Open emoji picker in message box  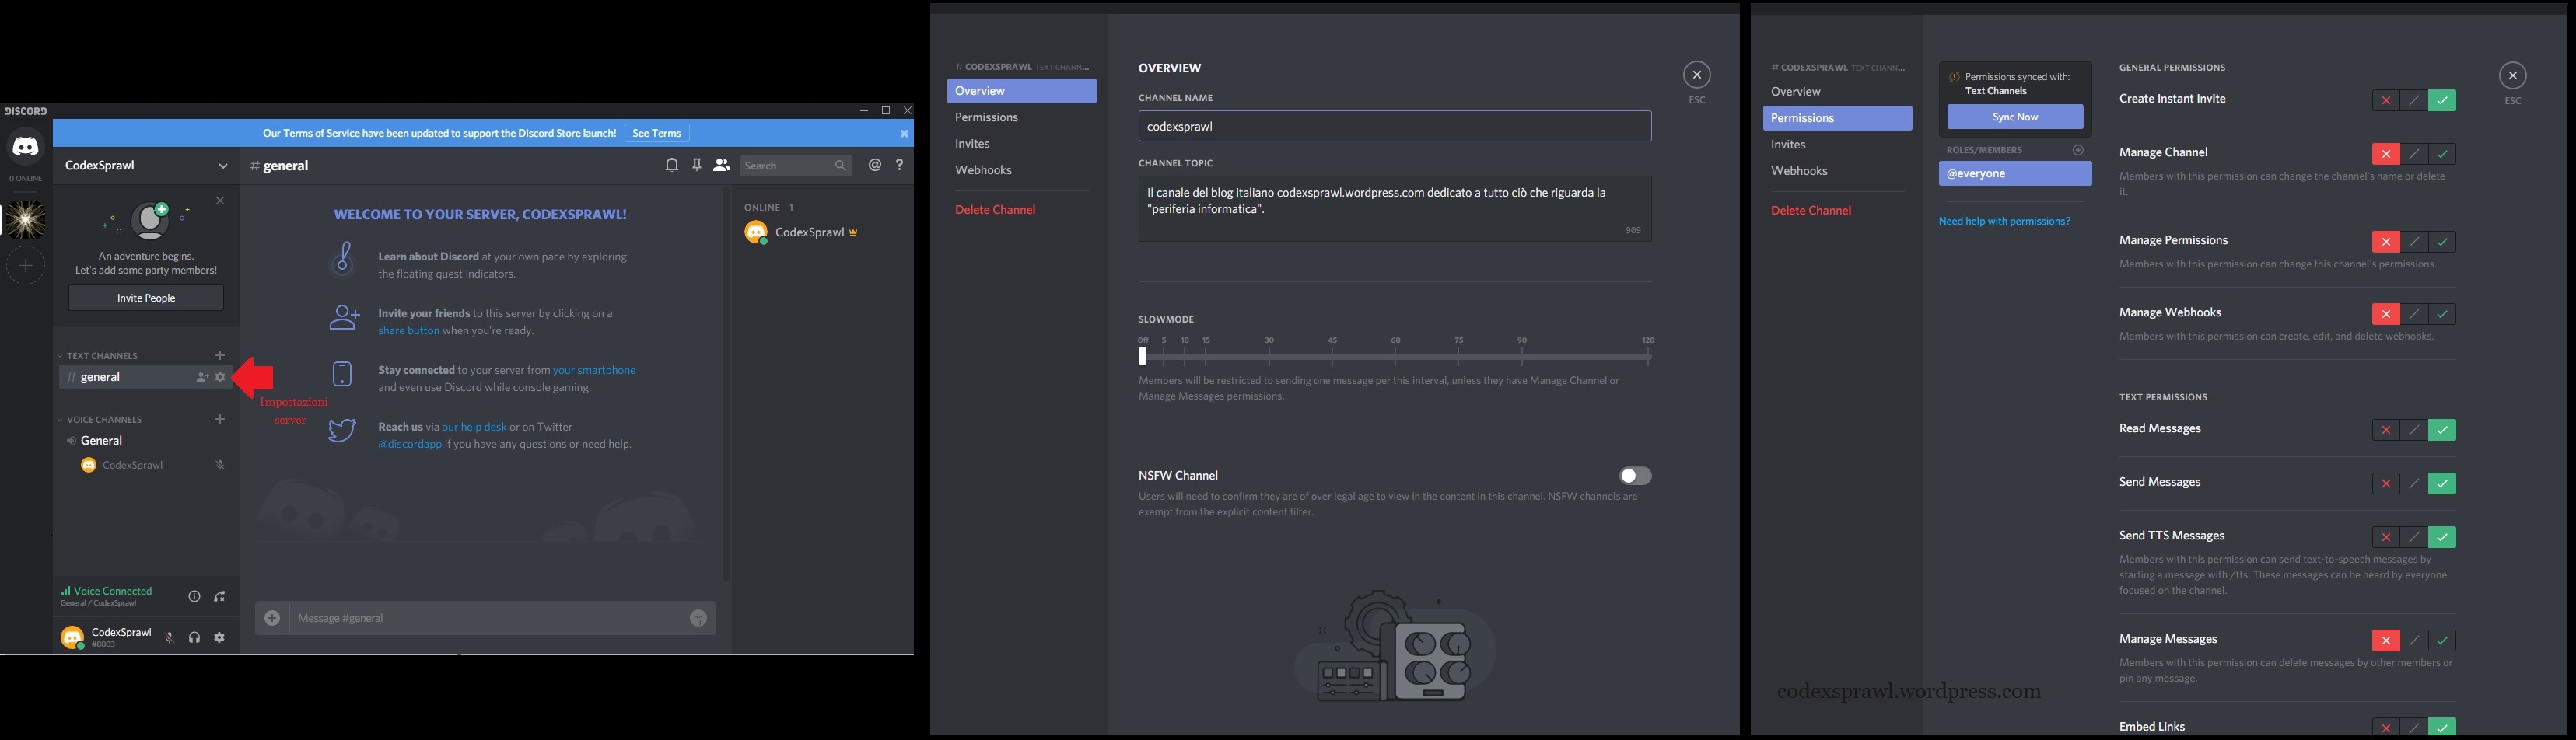(x=698, y=618)
